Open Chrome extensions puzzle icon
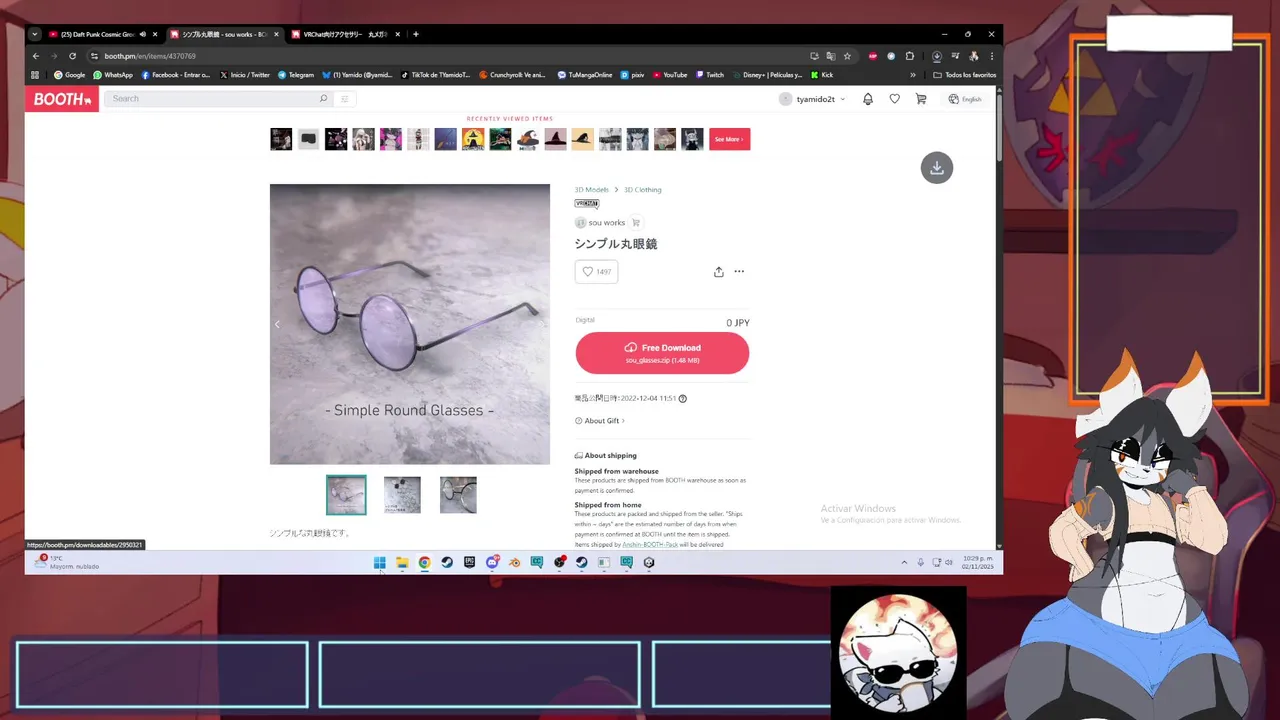1280x720 pixels. pos(910,56)
